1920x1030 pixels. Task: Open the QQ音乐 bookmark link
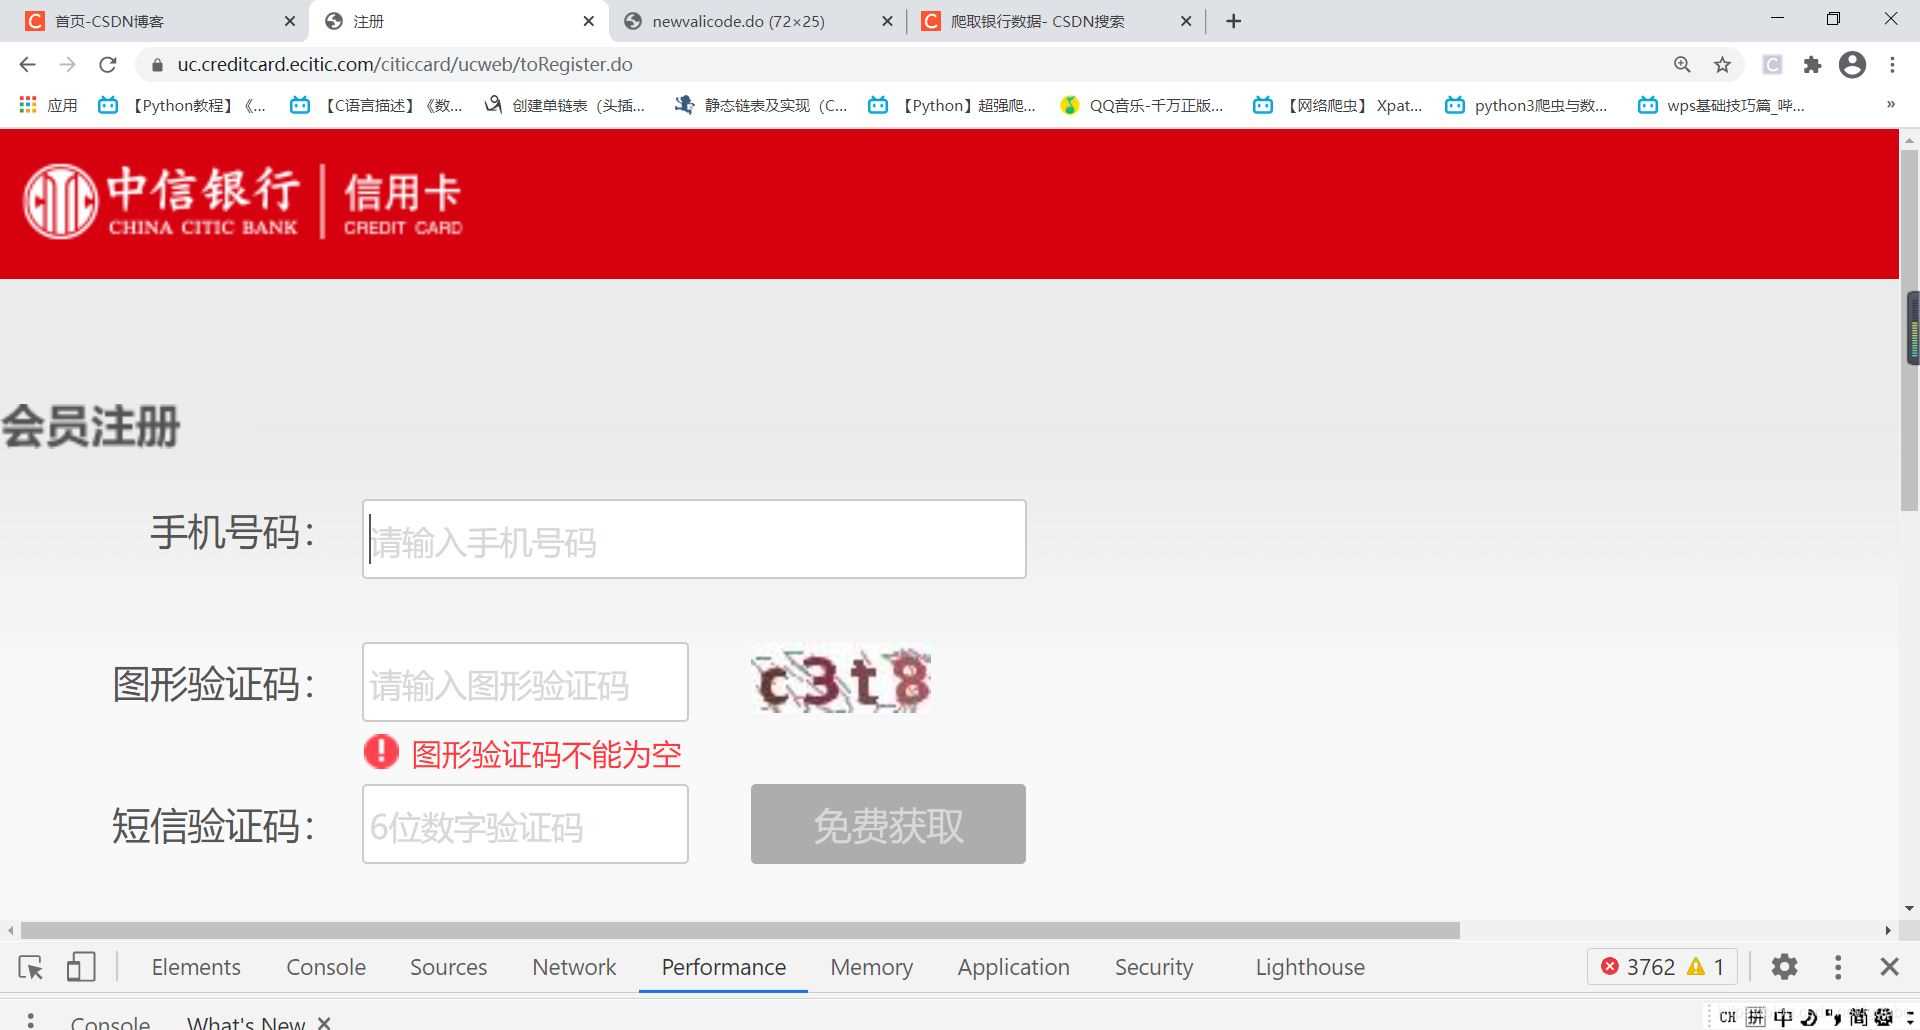[x=1140, y=104]
